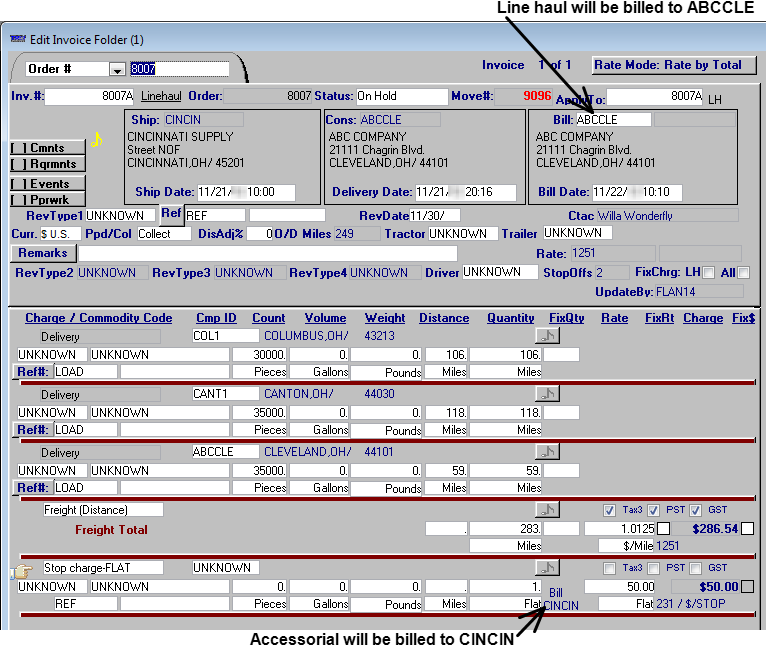Uncheck GST on Freight (Distance) row
This screenshot has height=648, width=766.
(696, 510)
